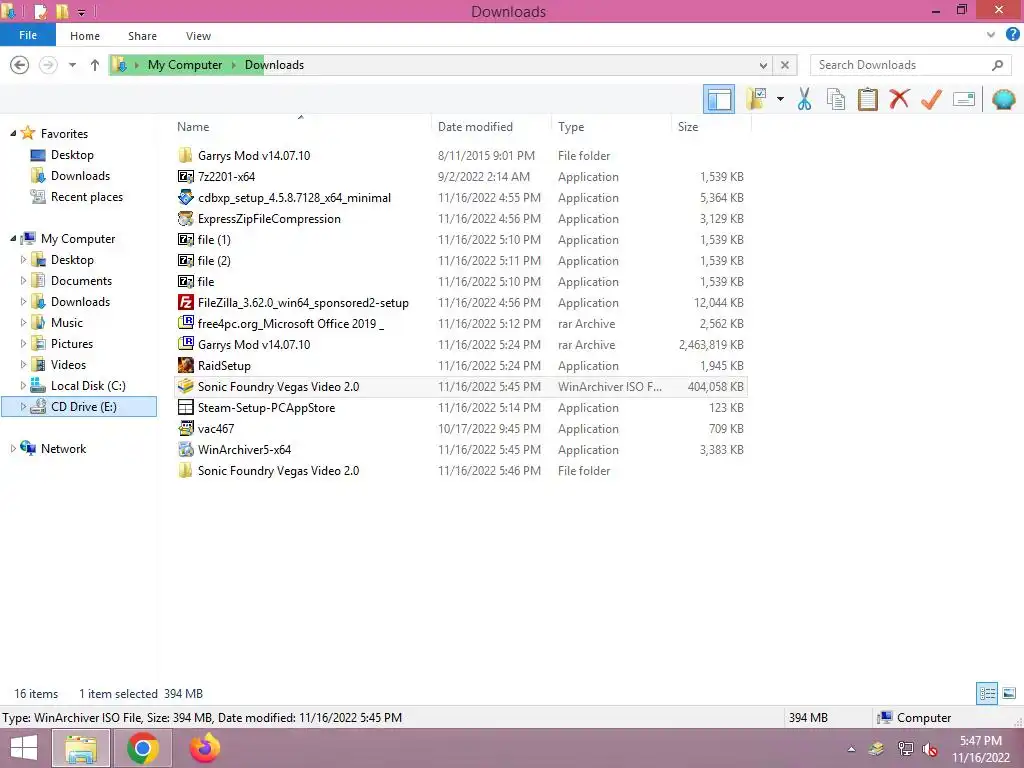This screenshot has width=1024, height=768.
Task: Open the recent locations dropdown arrow
Action: tap(72, 65)
